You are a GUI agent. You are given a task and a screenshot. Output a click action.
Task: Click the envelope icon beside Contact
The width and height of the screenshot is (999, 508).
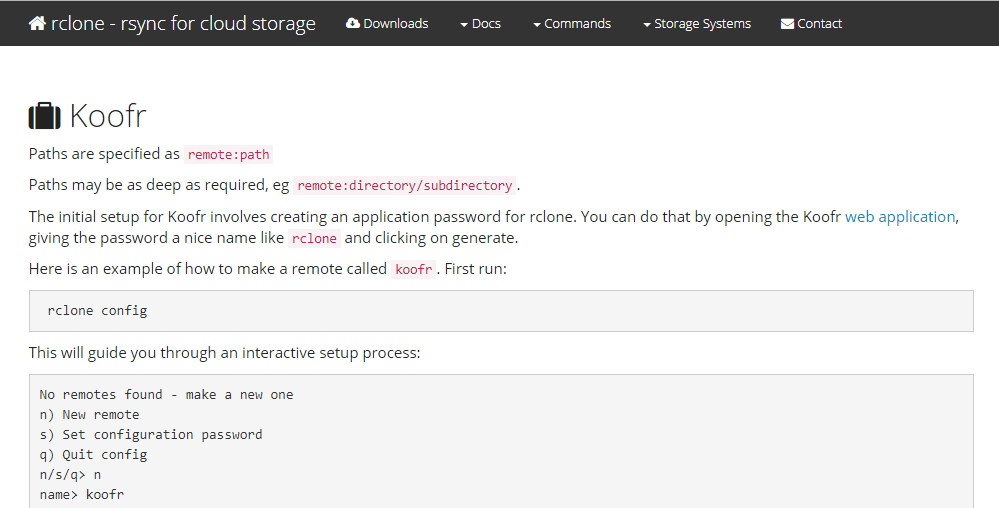(x=787, y=24)
